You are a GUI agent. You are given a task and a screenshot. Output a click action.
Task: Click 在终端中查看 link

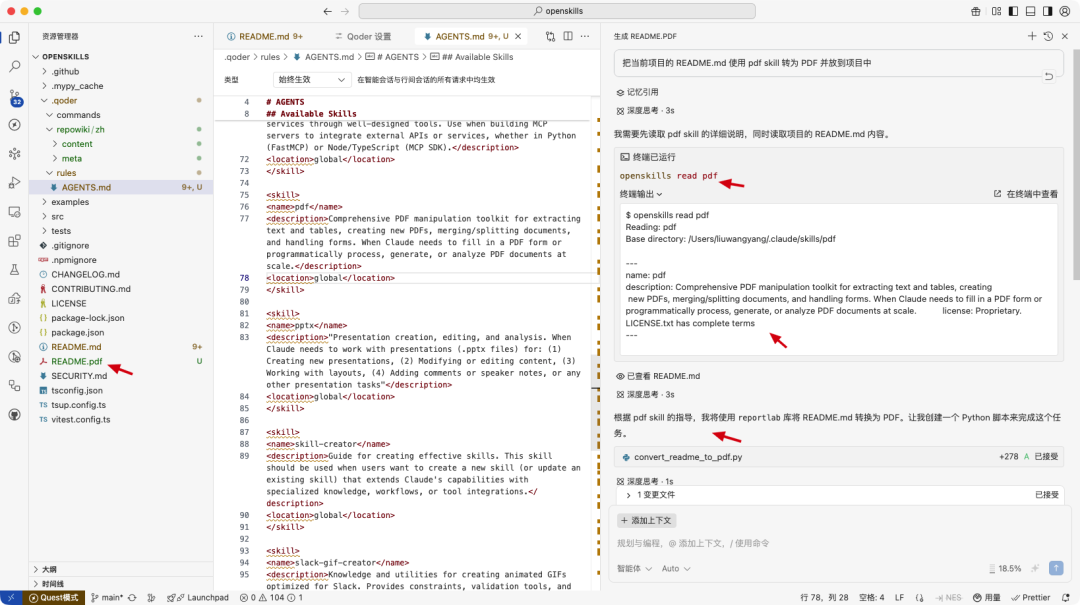coord(1025,194)
